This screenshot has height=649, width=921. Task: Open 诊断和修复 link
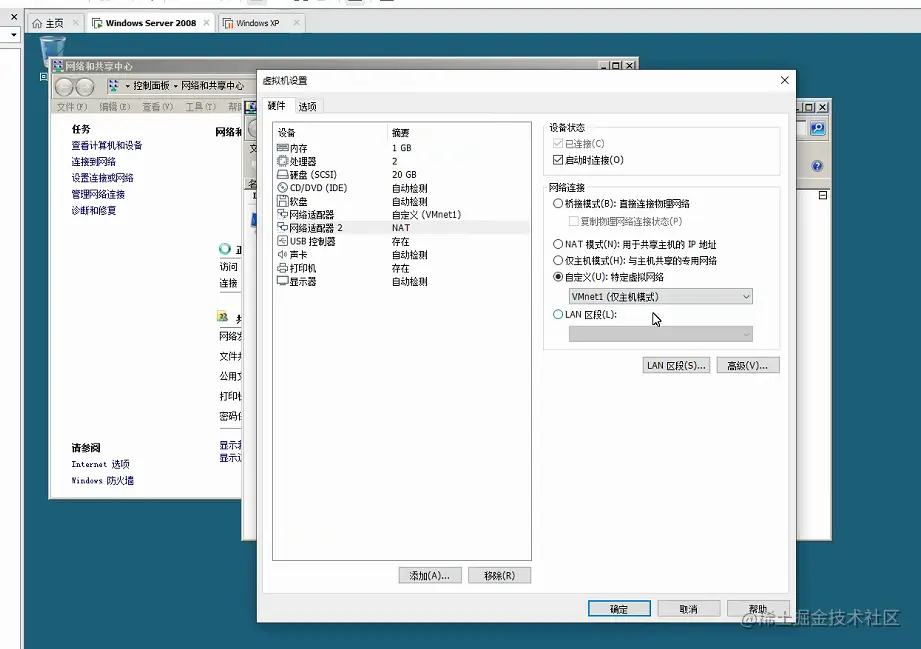[93, 210]
